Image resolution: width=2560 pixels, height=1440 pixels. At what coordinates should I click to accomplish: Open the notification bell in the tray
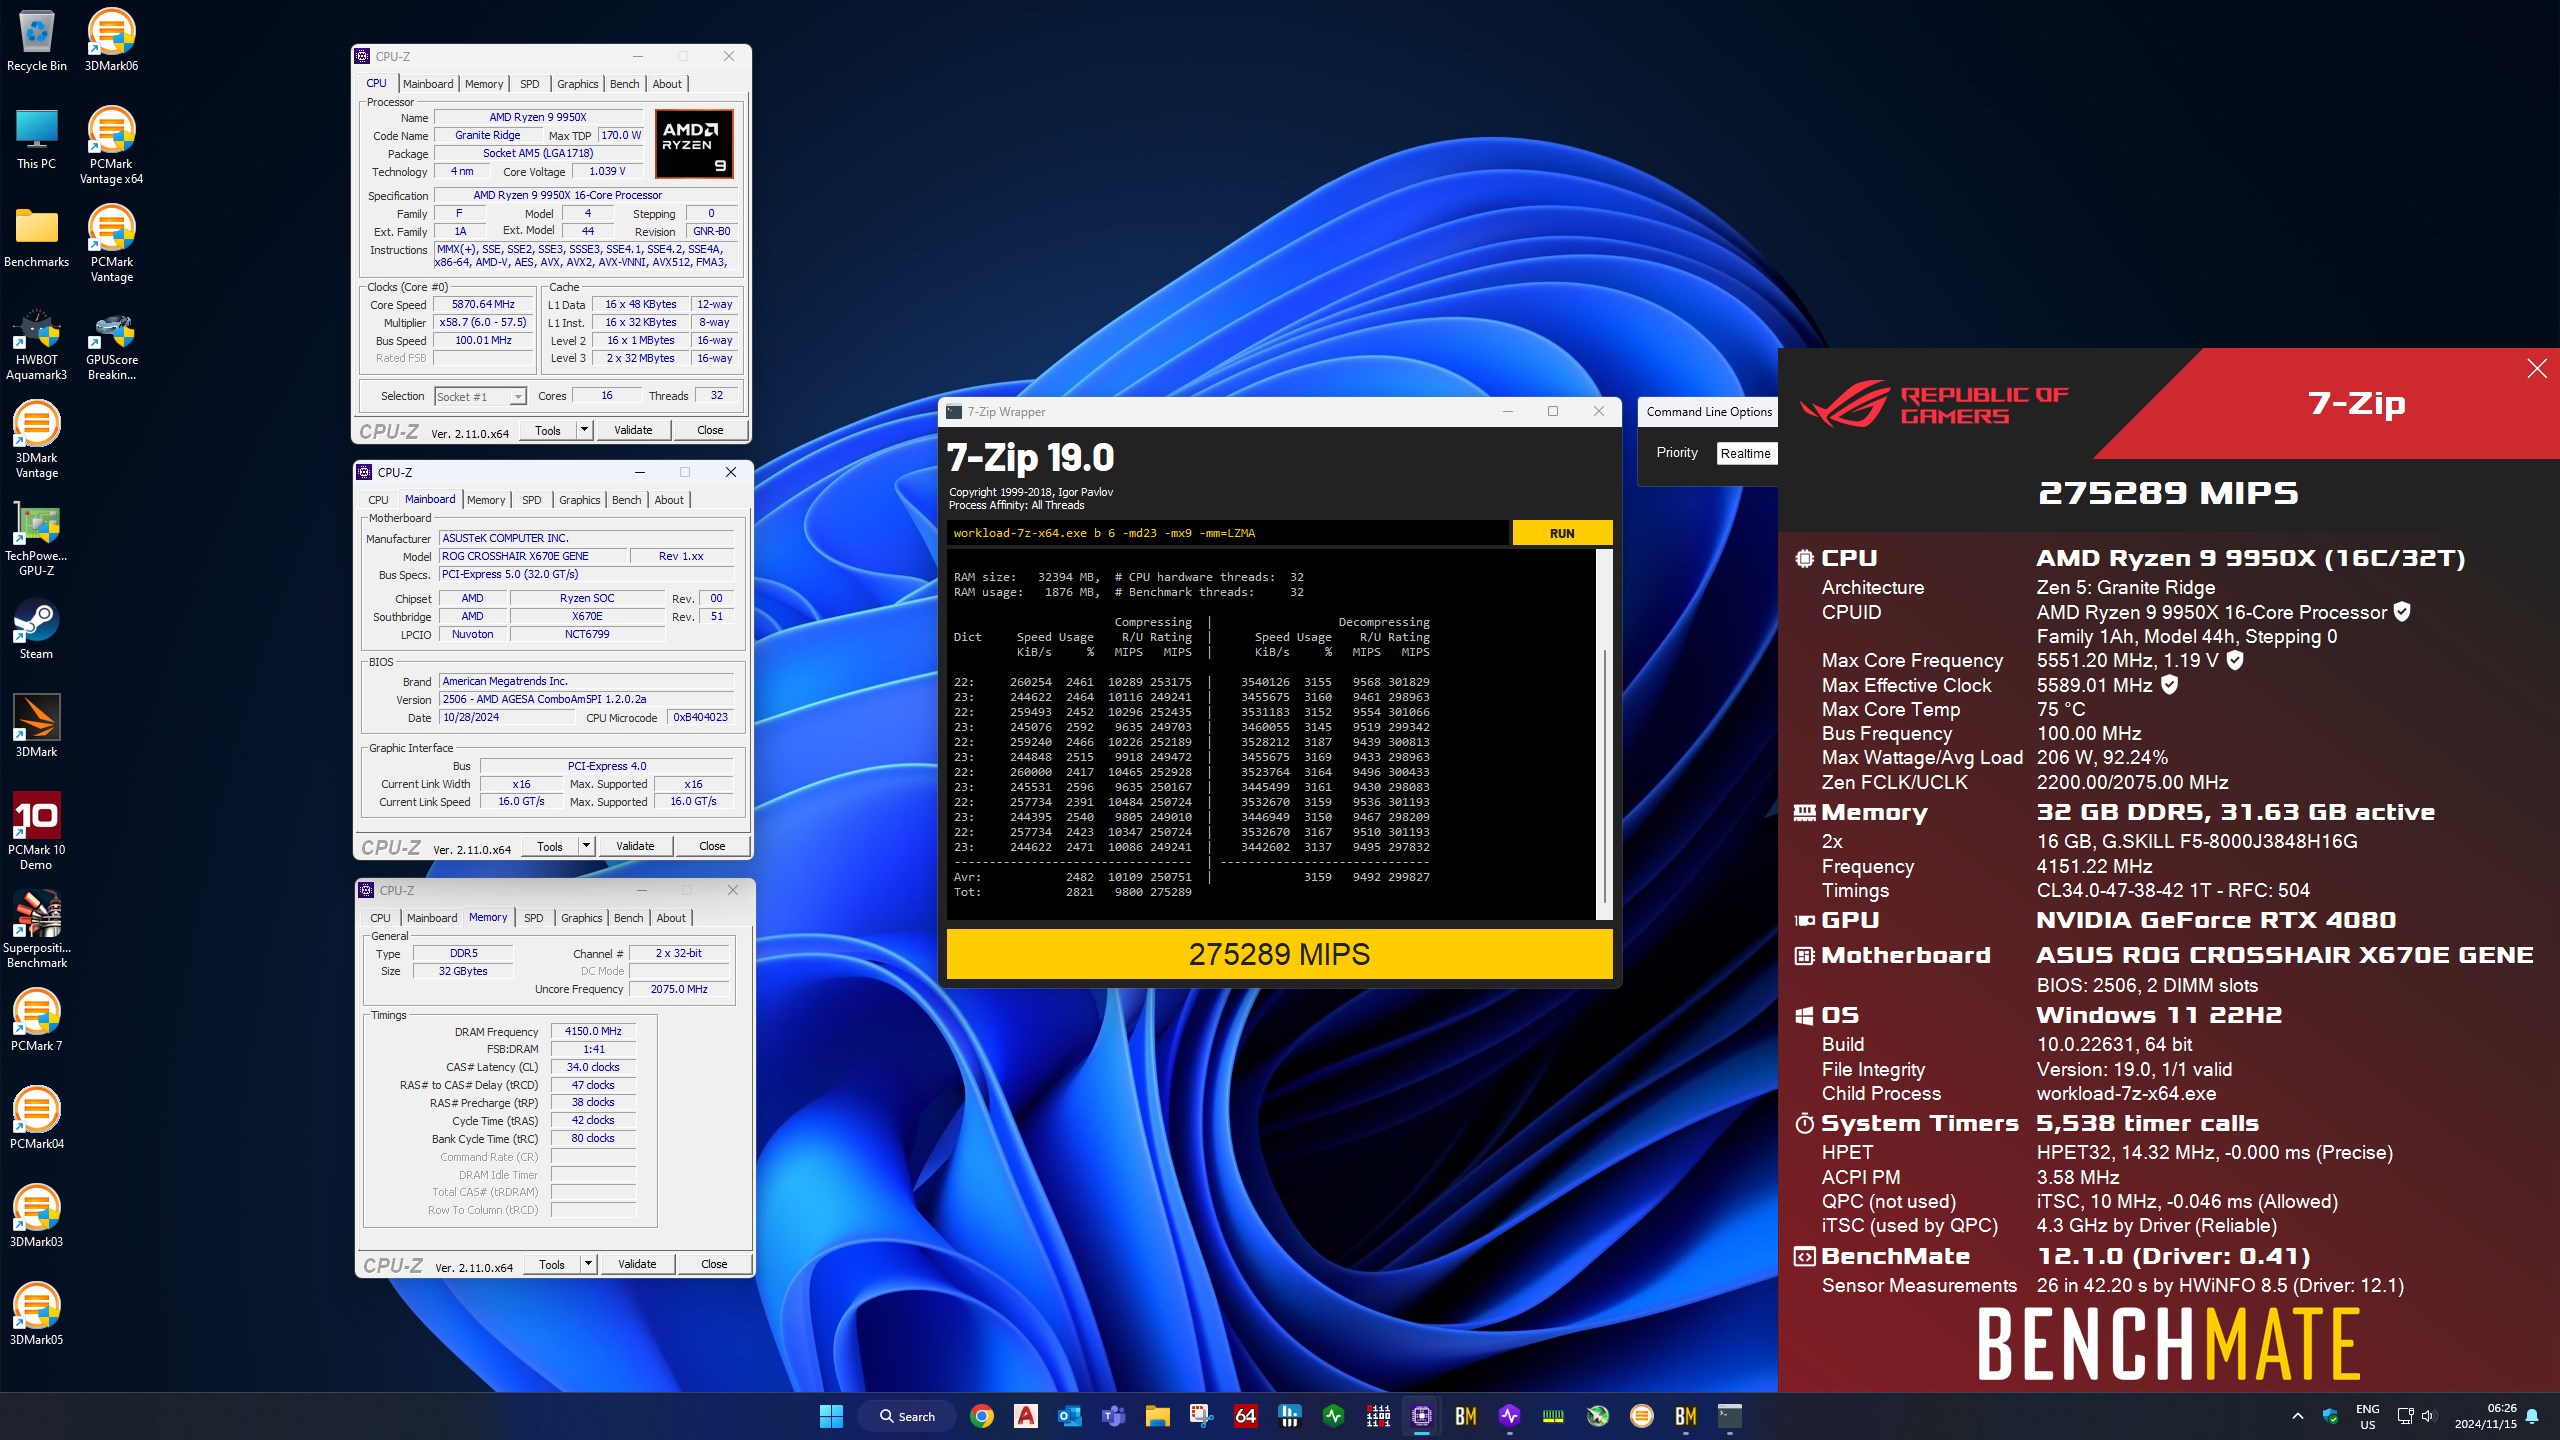pos(2532,1416)
